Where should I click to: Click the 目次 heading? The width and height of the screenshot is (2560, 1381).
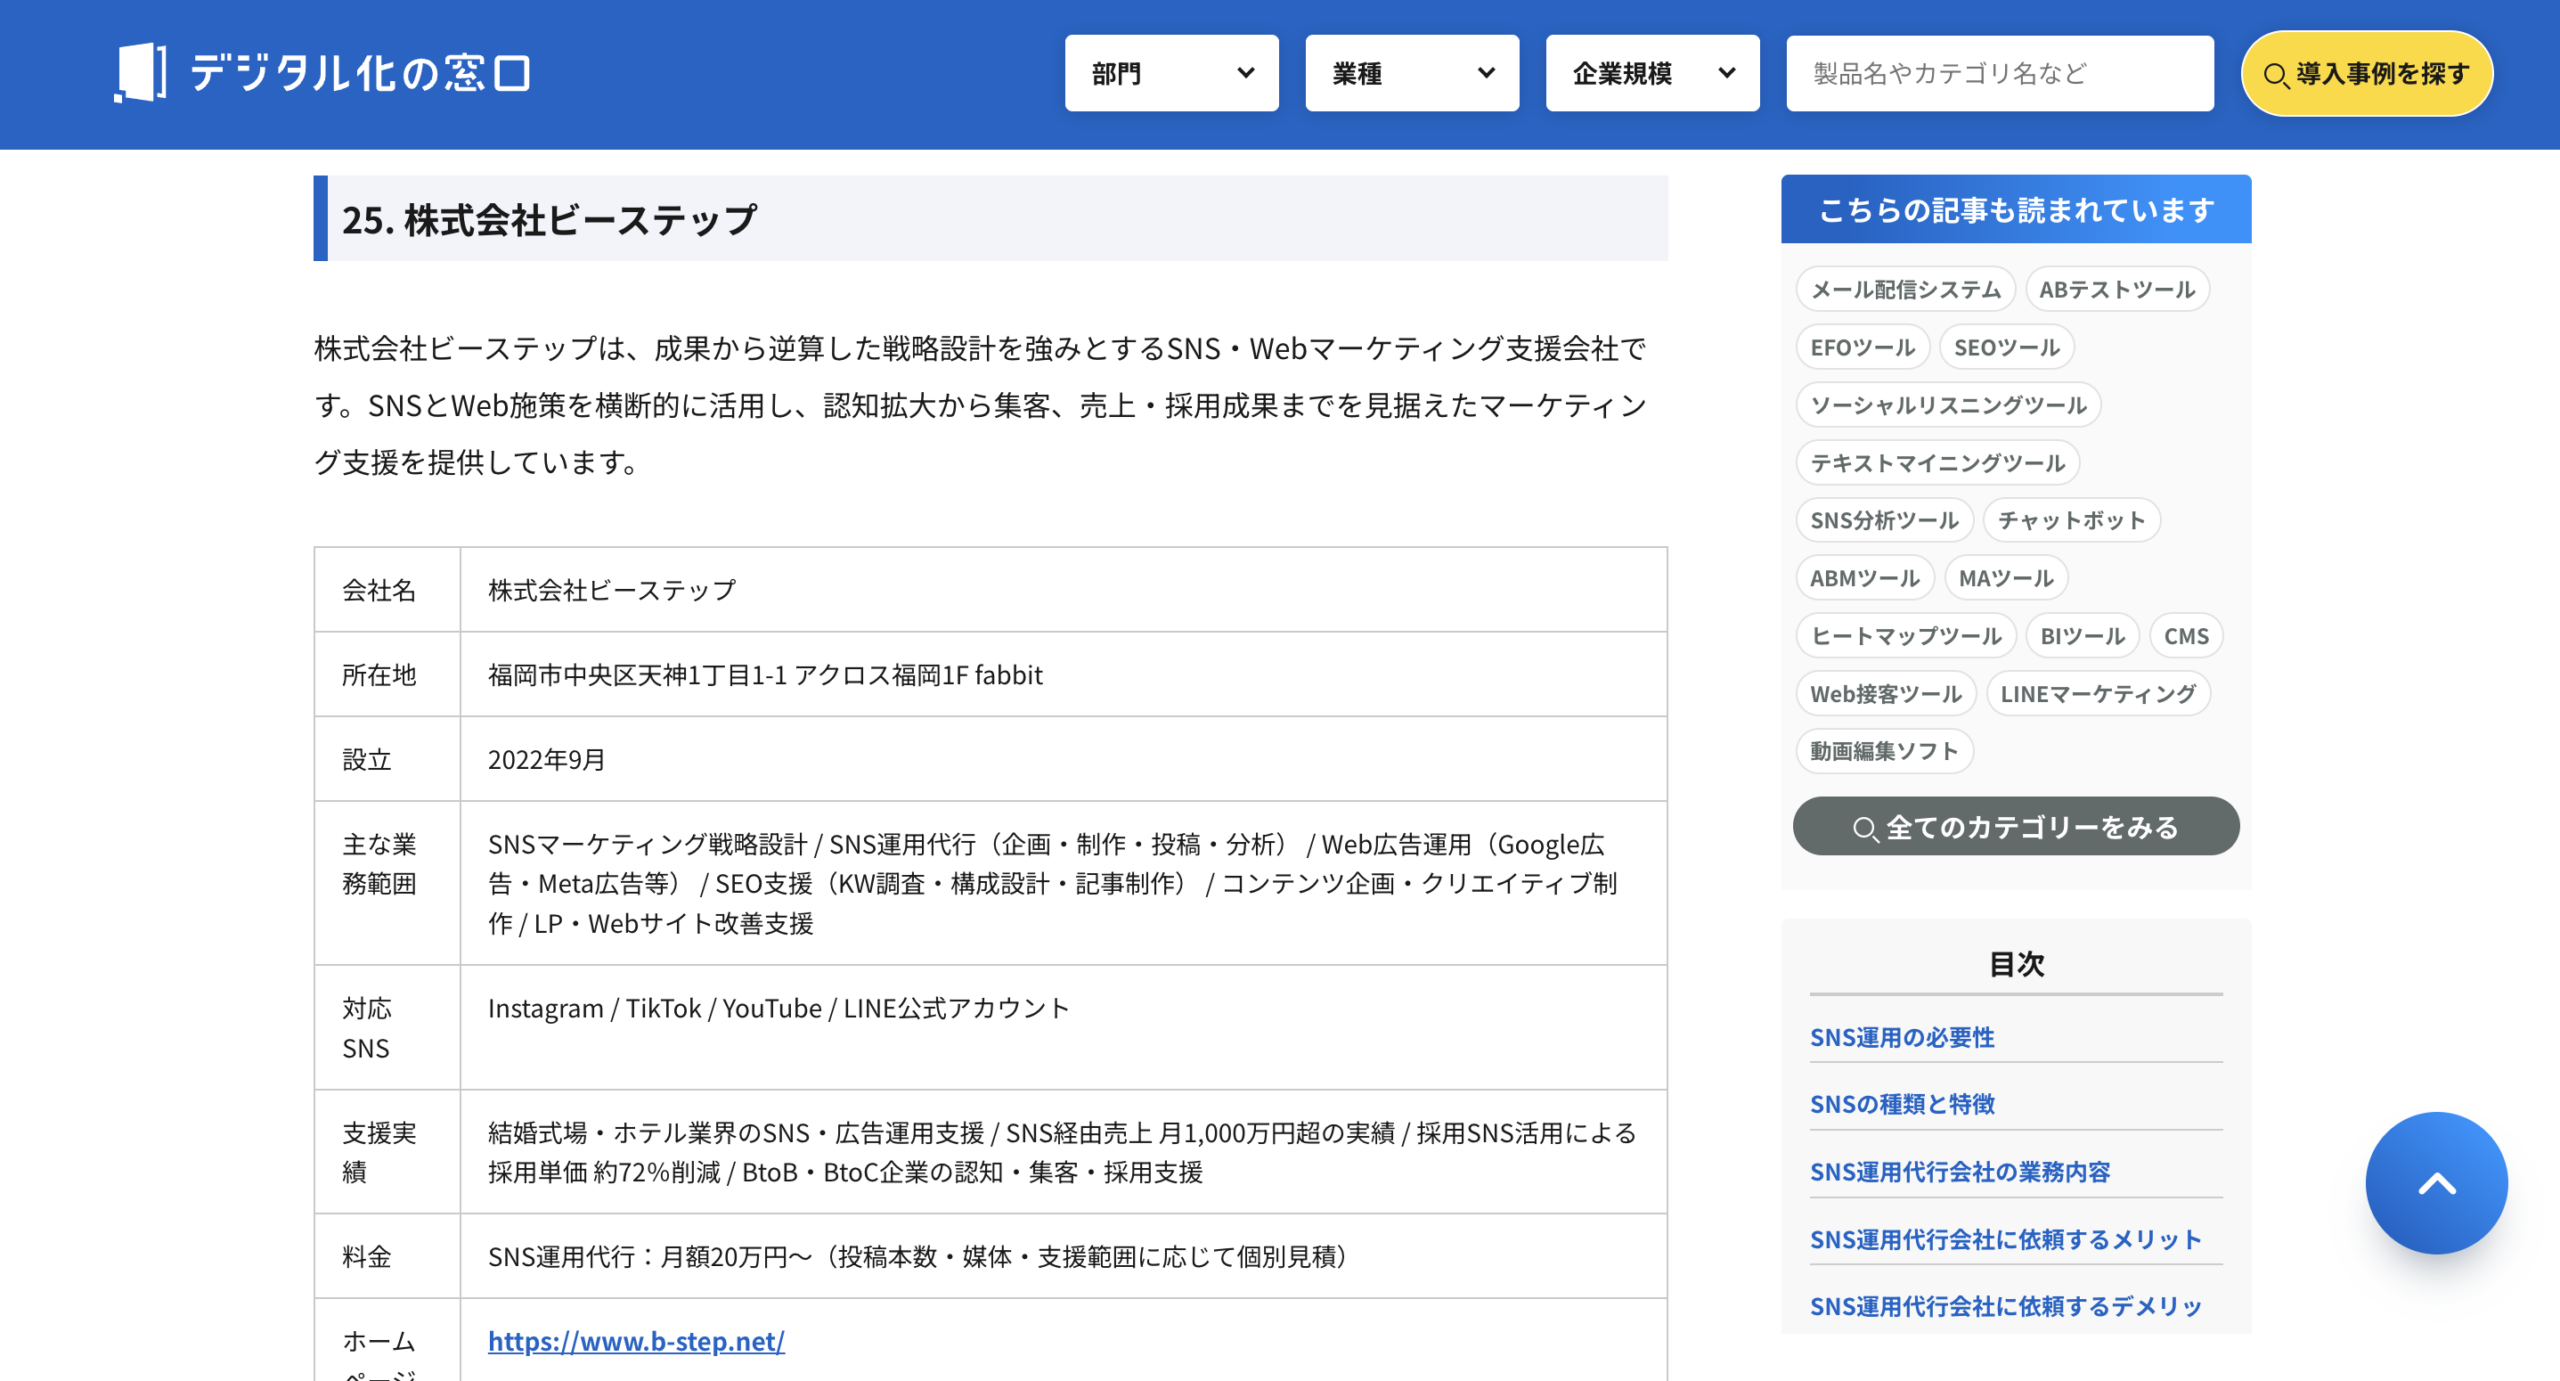pyautogui.click(x=2016, y=964)
